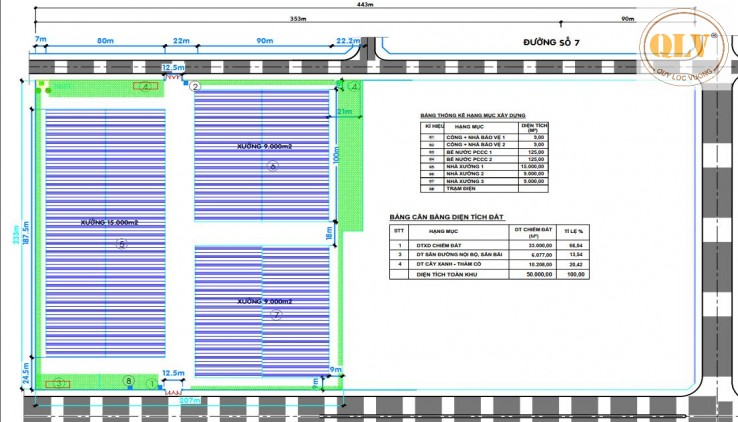The image size is (738, 422).
Task: Click circled marker number 6
Action: (x=272, y=168)
